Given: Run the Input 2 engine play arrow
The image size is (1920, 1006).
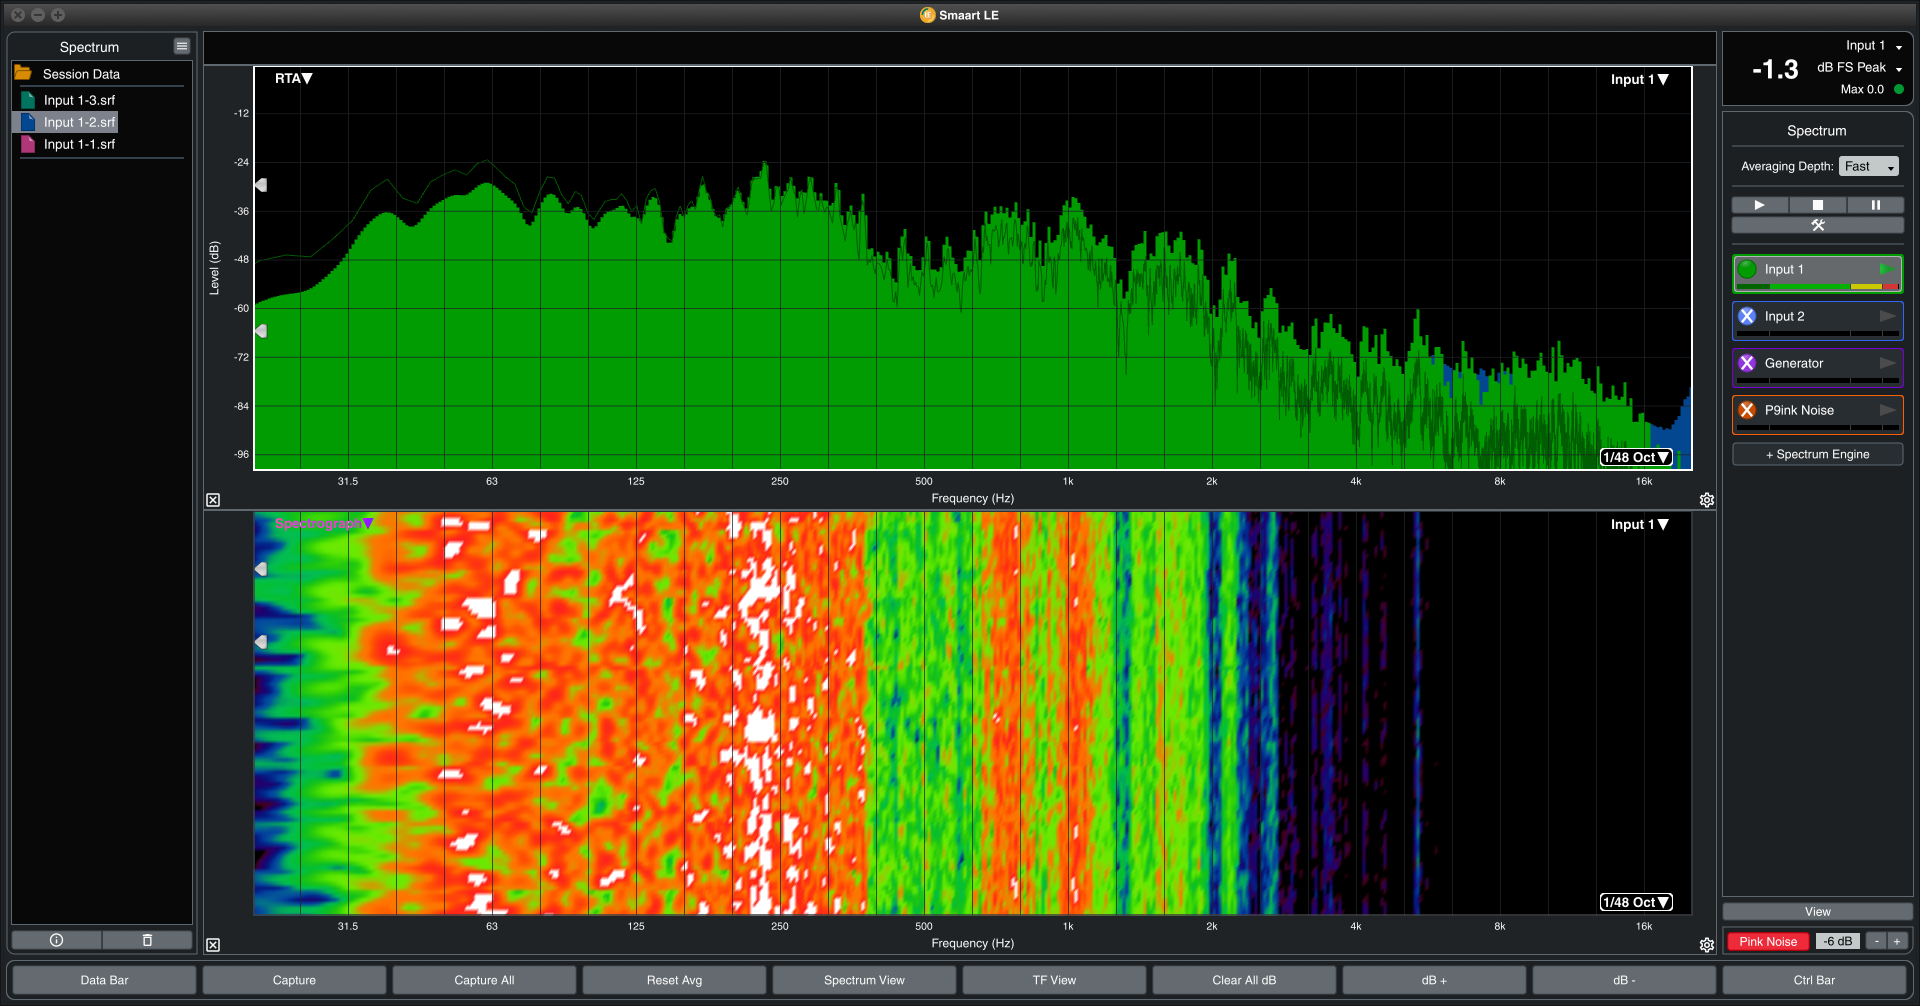Looking at the screenshot, I should (1887, 316).
